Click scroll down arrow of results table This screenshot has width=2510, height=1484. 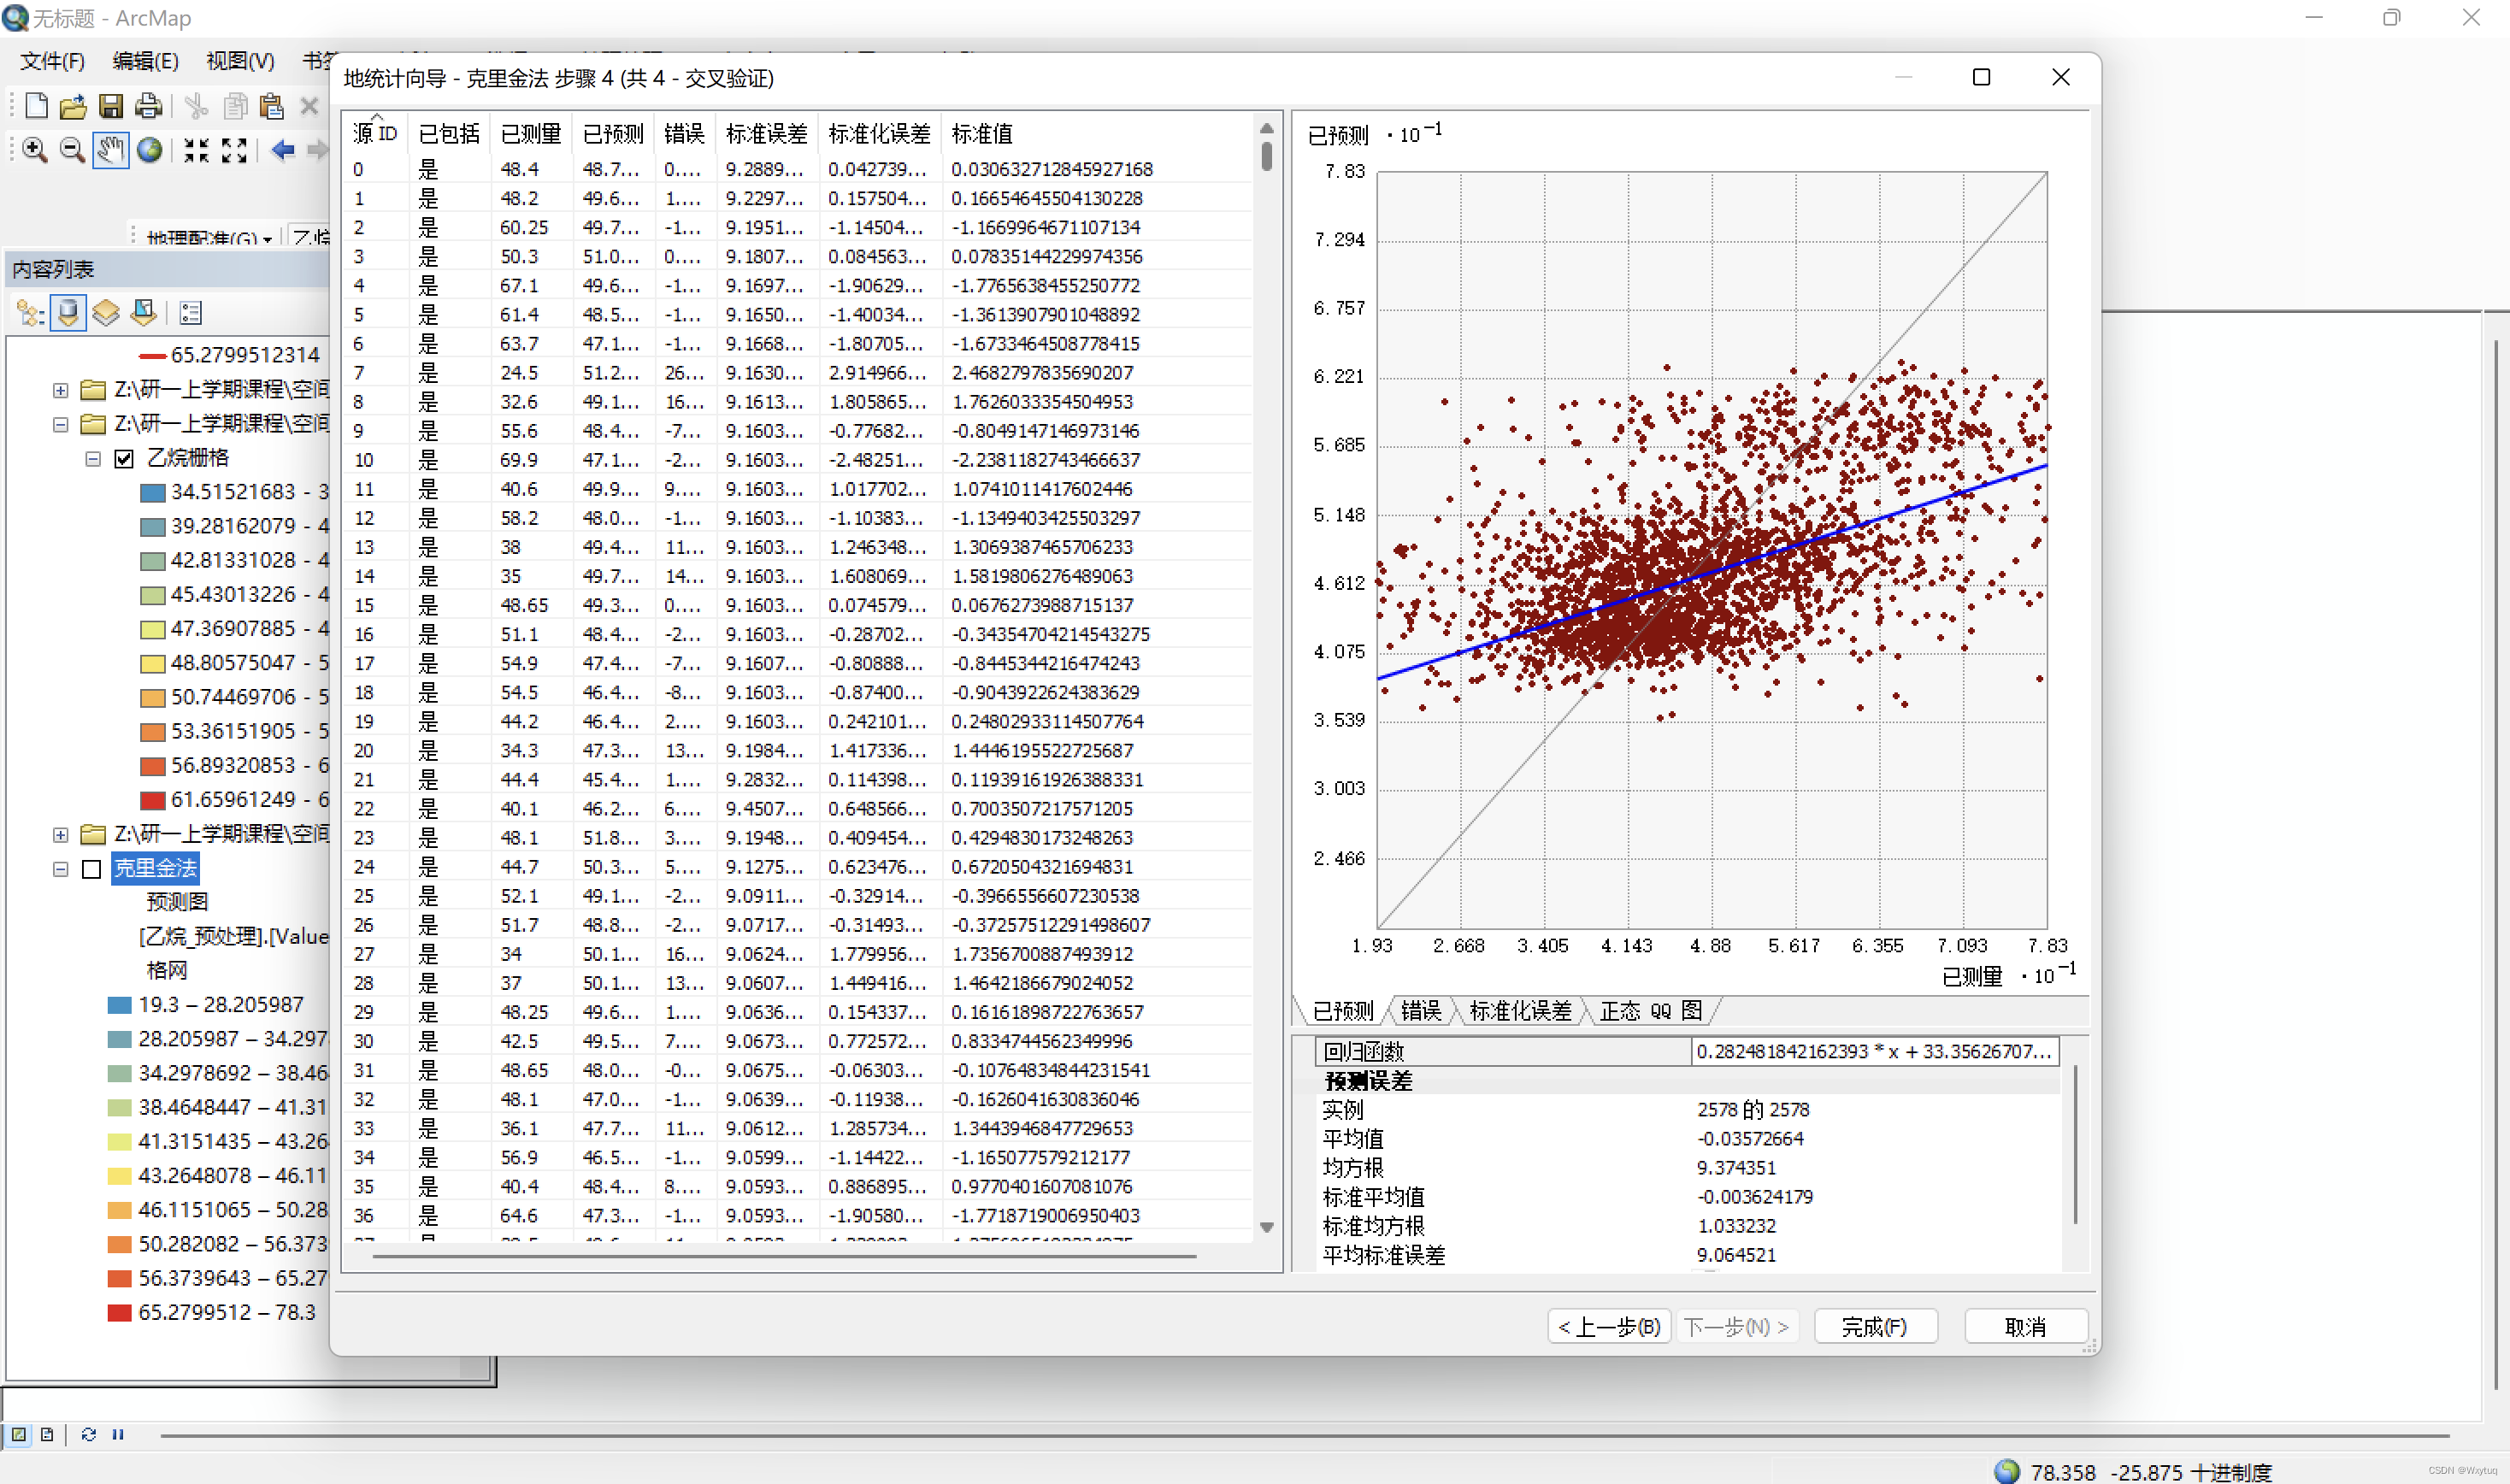click(1266, 1228)
